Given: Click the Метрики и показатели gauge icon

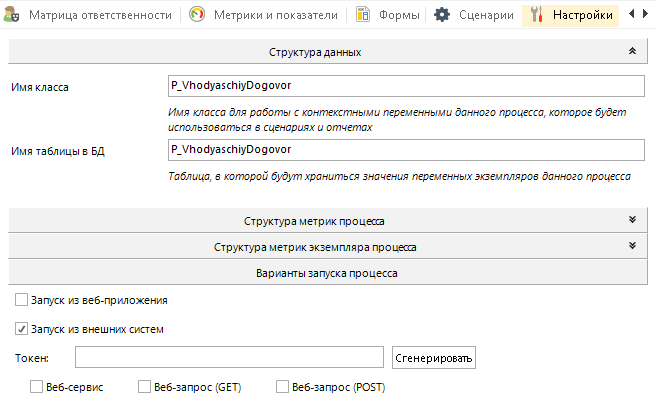Looking at the screenshot, I should click(x=199, y=16).
